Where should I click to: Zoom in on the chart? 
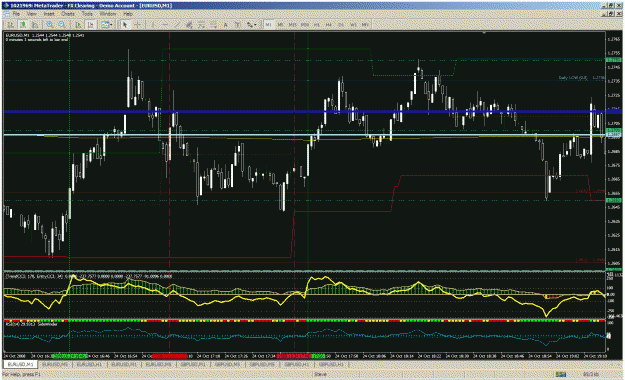[x=50, y=25]
